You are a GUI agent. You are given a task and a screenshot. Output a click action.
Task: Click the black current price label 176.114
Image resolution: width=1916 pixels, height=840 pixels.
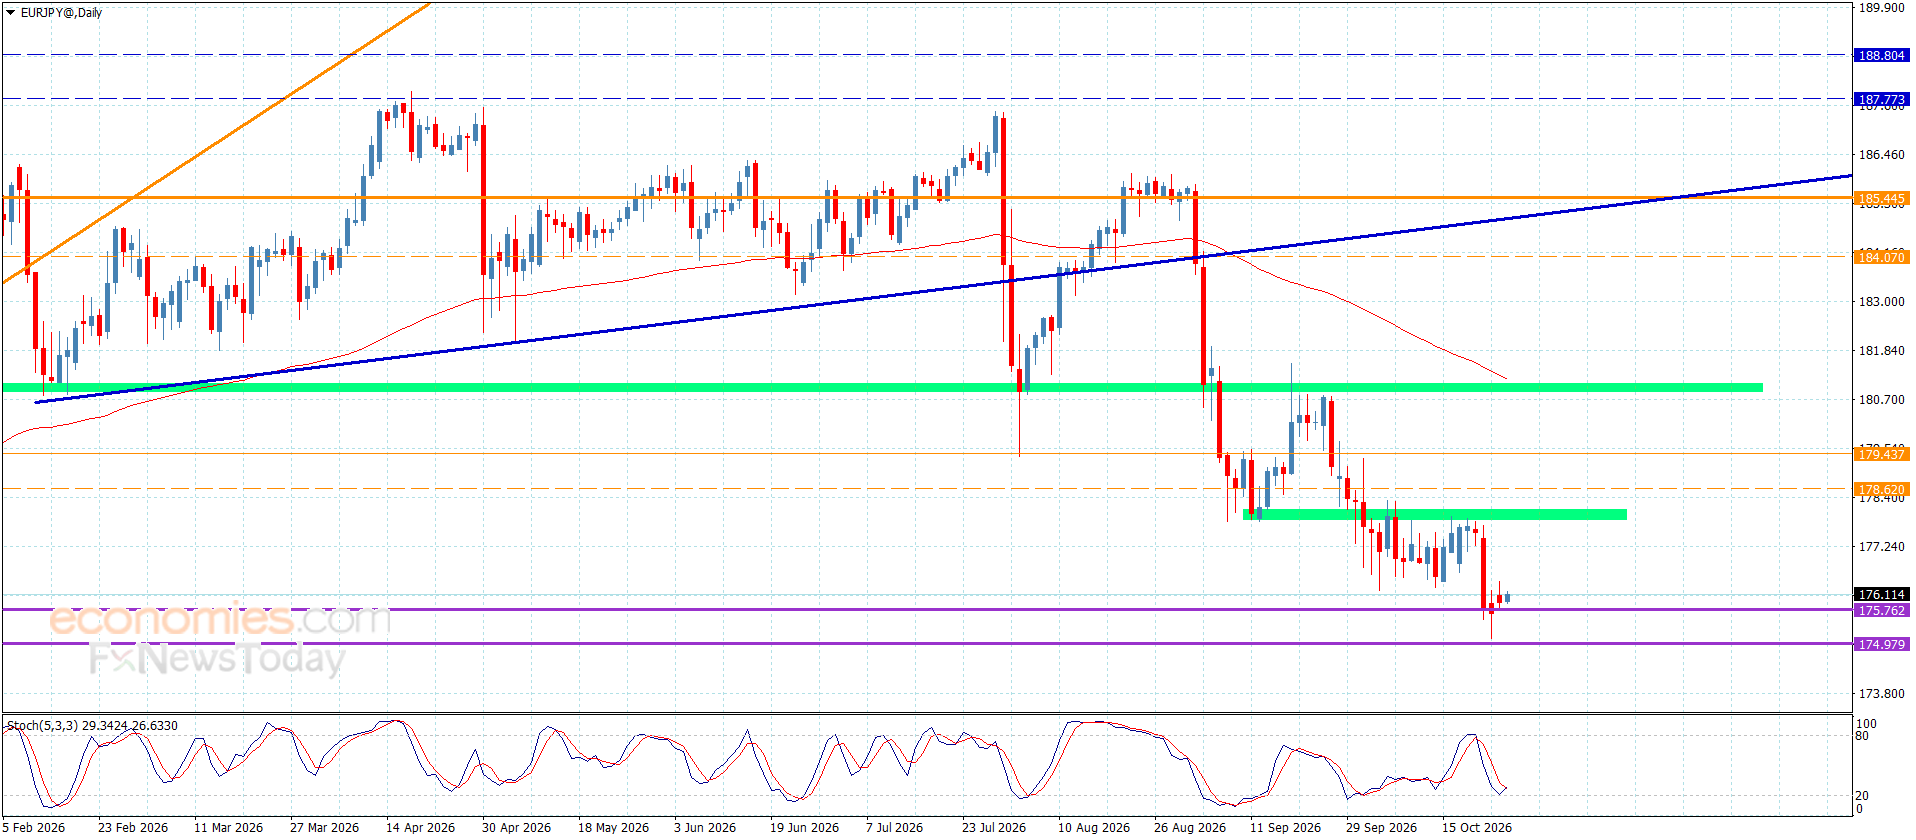(x=1881, y=595)
